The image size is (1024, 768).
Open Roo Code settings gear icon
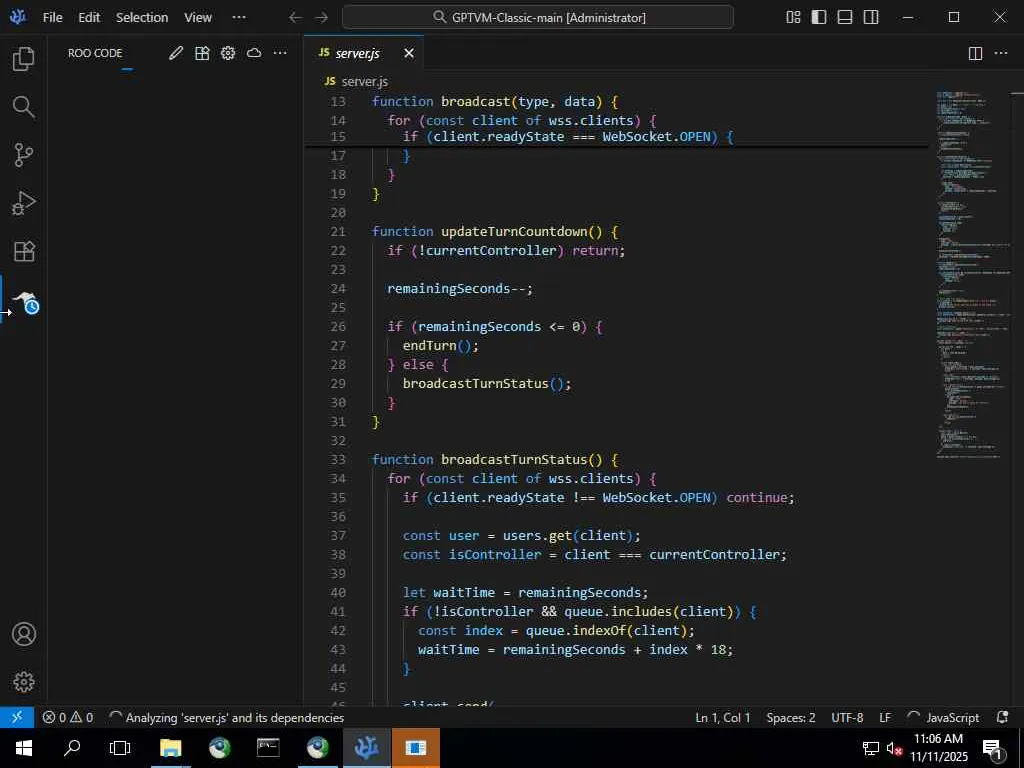tap(228, 53)
